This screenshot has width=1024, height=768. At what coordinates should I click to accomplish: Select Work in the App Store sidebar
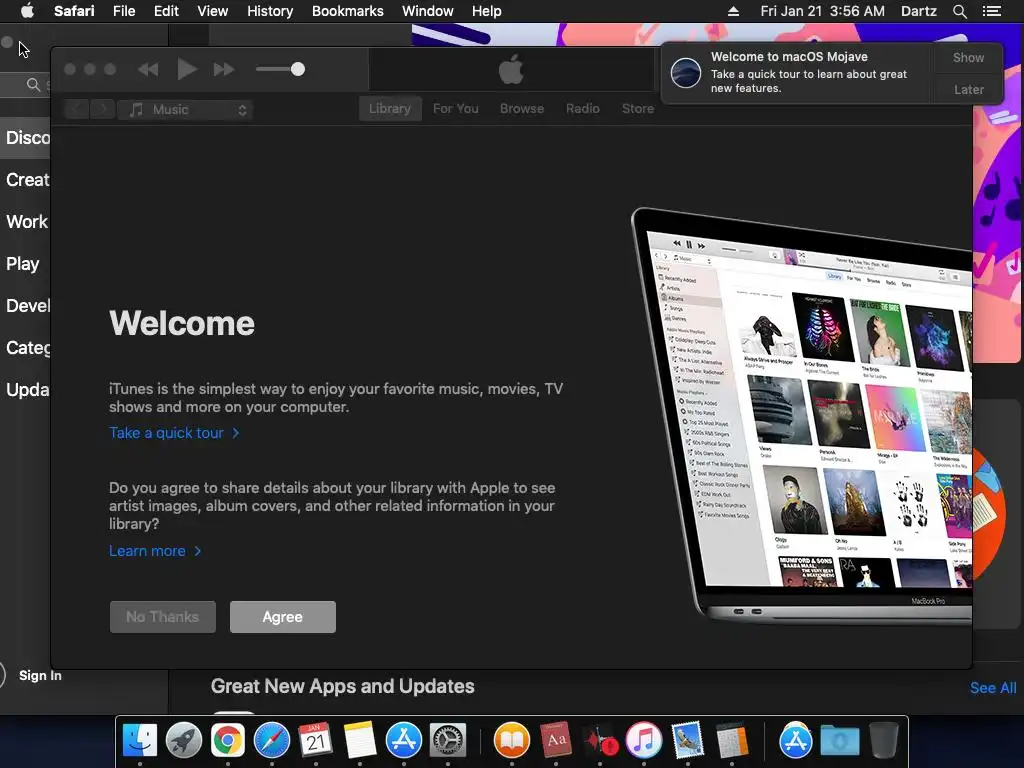(26, 221)
